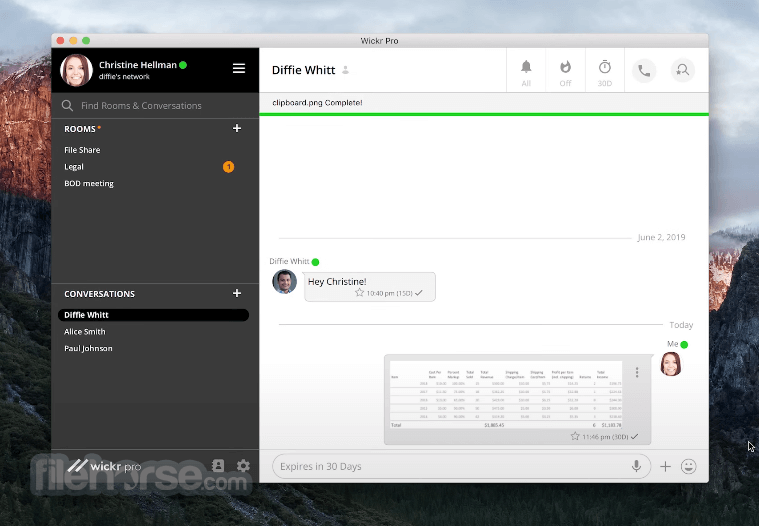Open settings gear in sidebar footer
759x526 pixels.
pyautogui.click(x=243, y=466)
